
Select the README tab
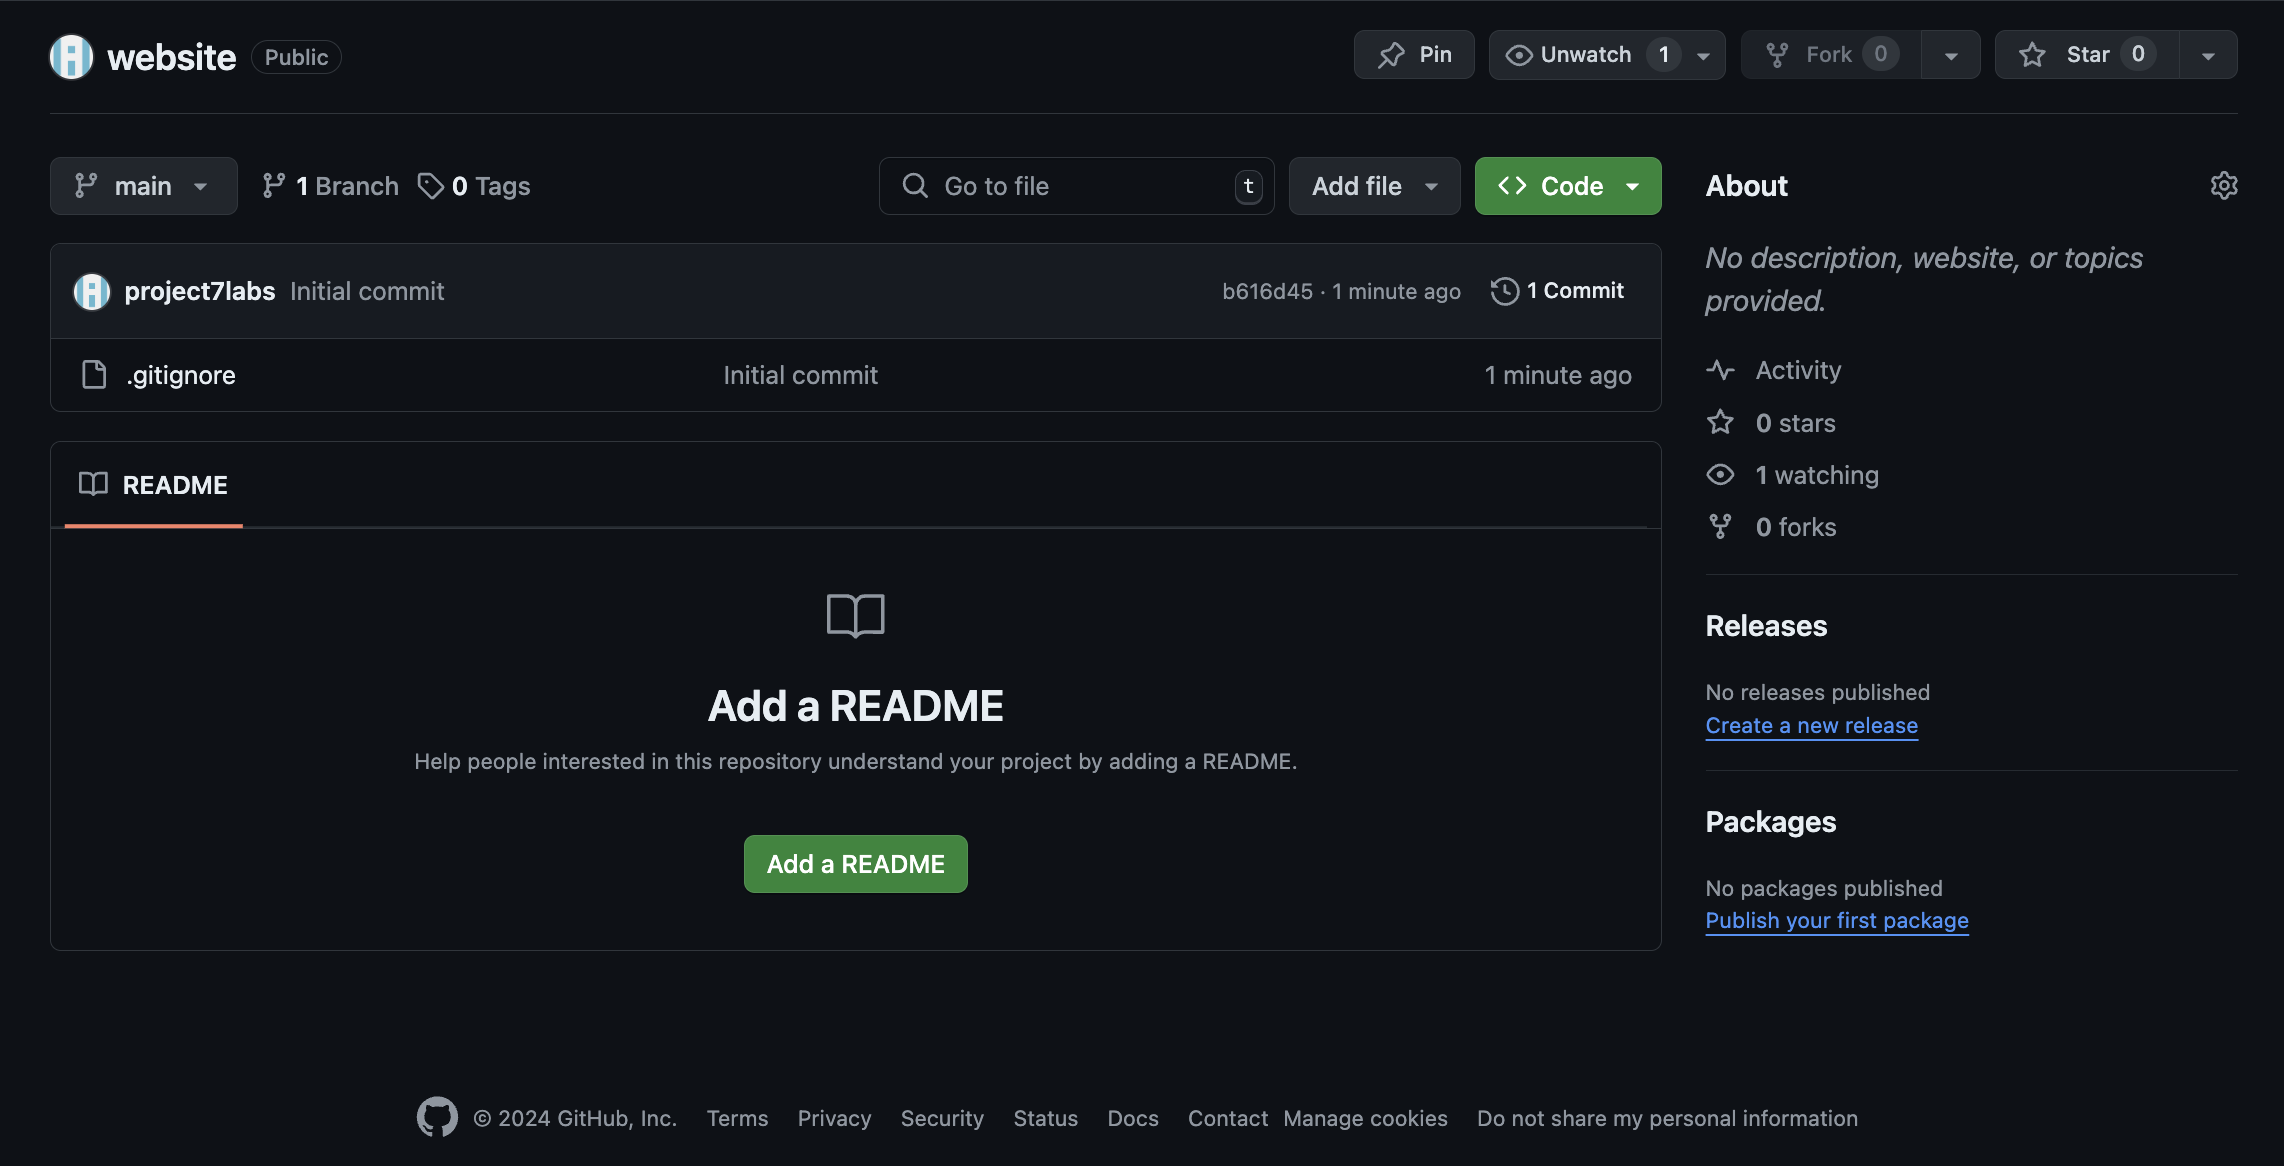[153, 485]
